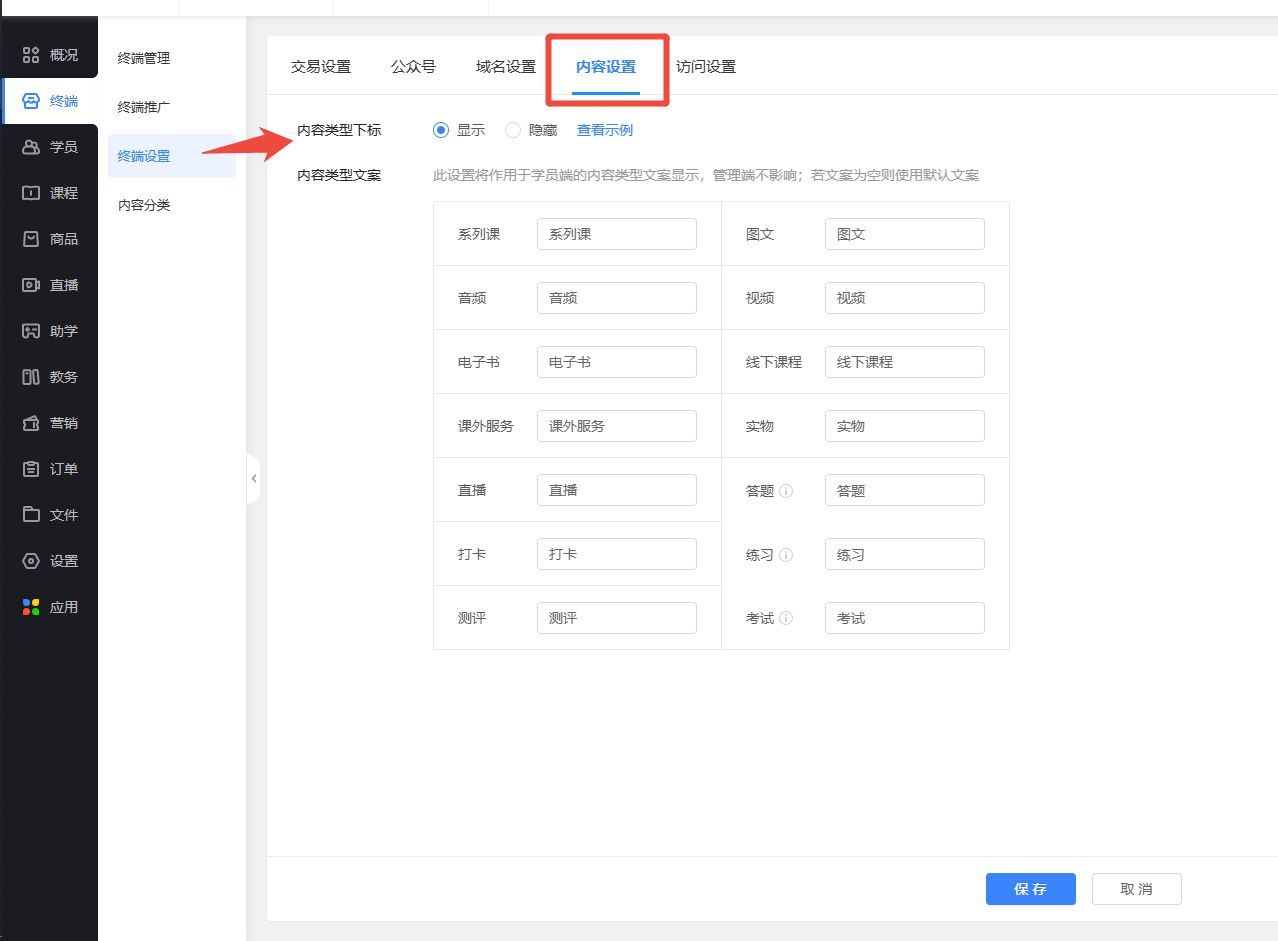Select the 商品 products bag icon
The image size is (1278, 941).
(31, 239)
